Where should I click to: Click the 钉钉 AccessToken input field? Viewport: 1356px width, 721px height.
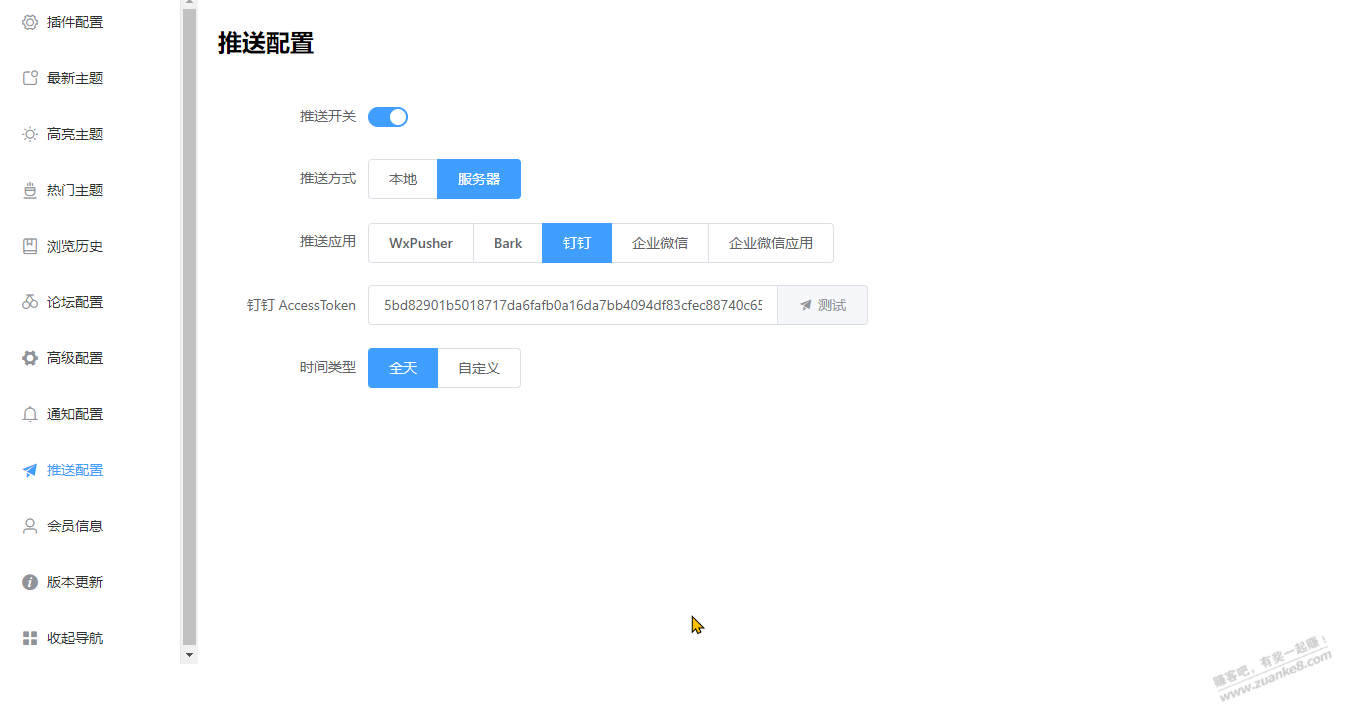pos(573,305)
